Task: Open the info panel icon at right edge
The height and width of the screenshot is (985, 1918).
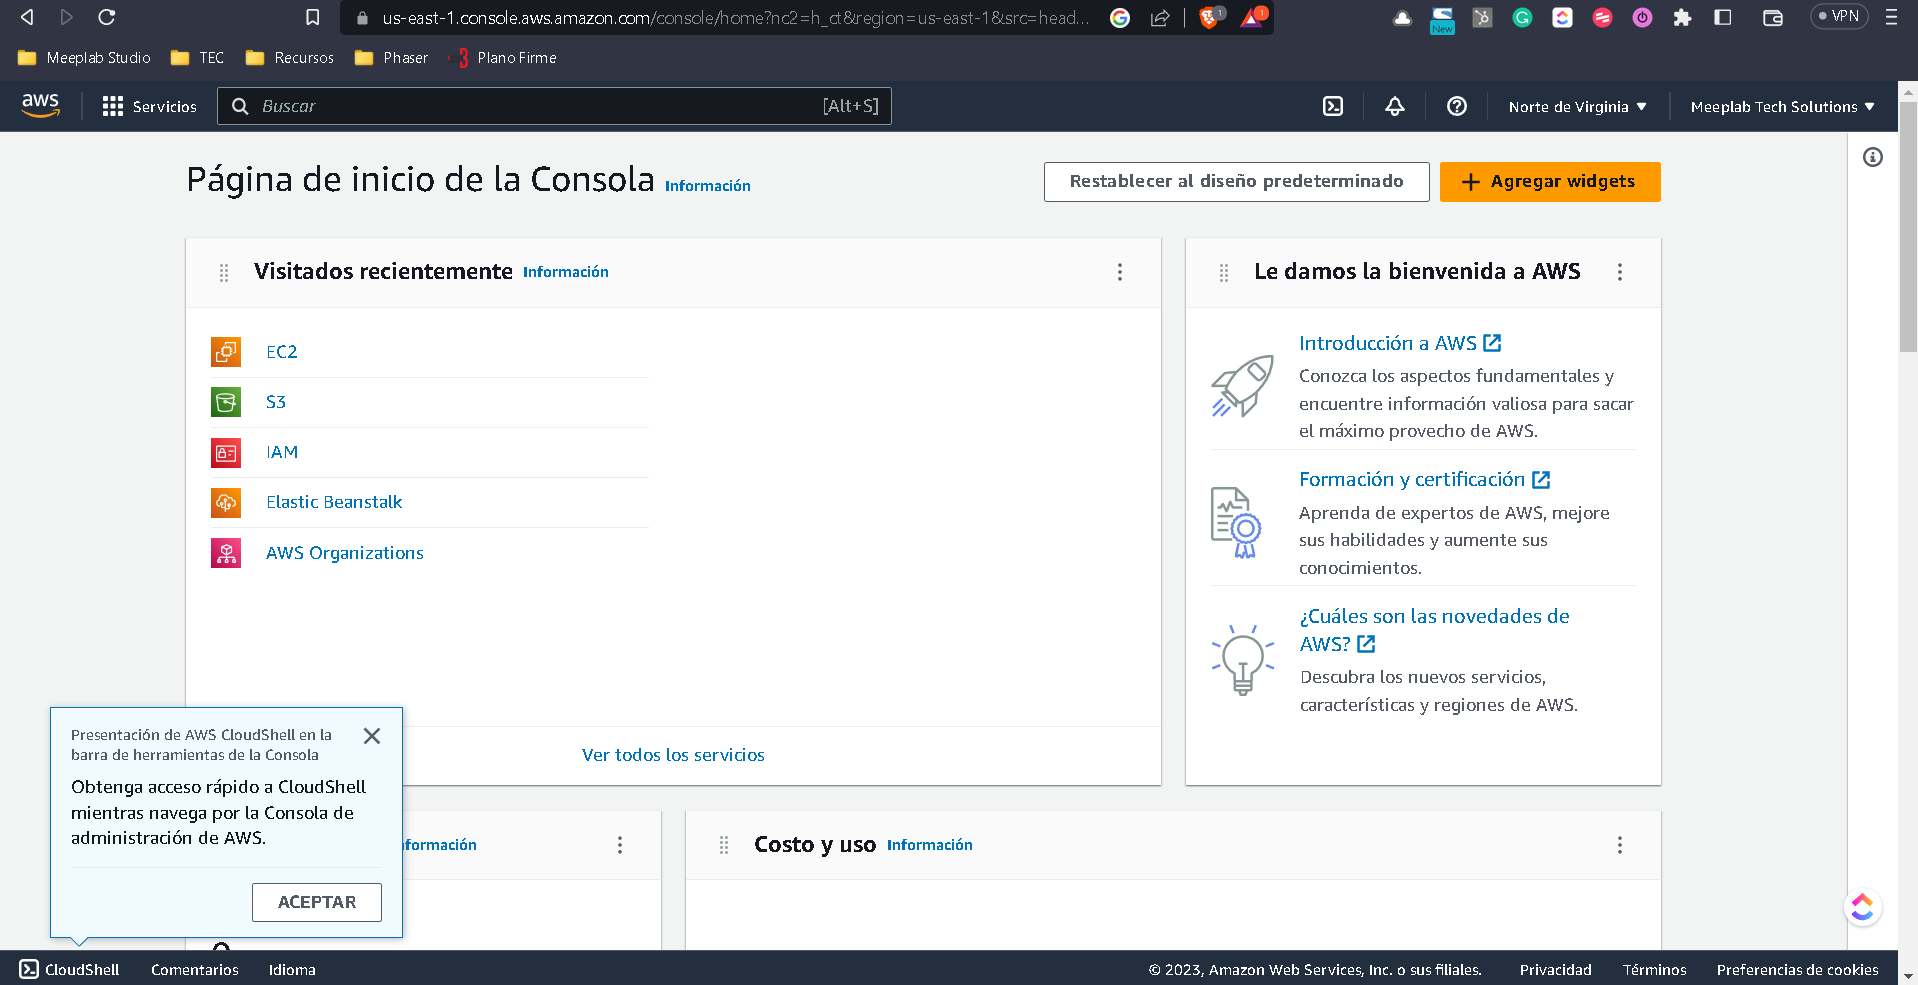Action: pos(1873,157)
